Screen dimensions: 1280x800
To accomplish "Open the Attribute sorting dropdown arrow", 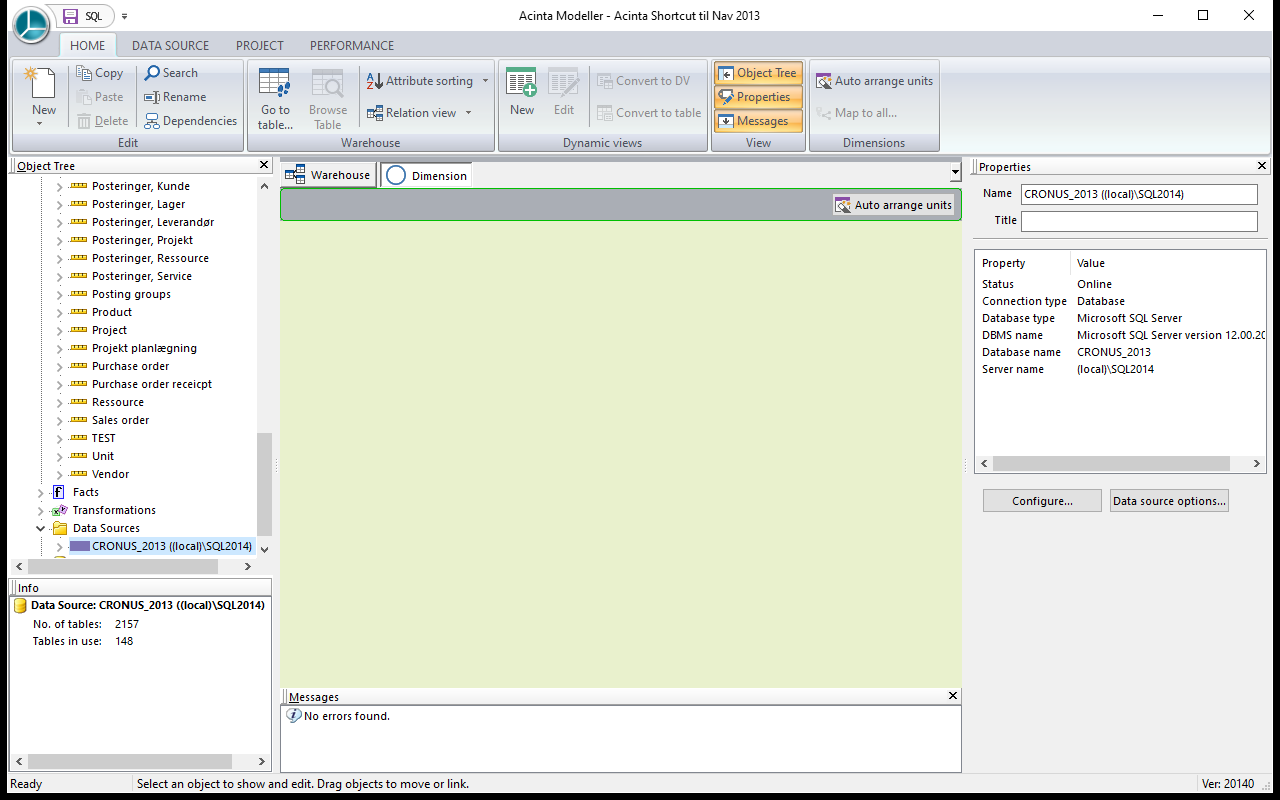I will coord(485,81).
